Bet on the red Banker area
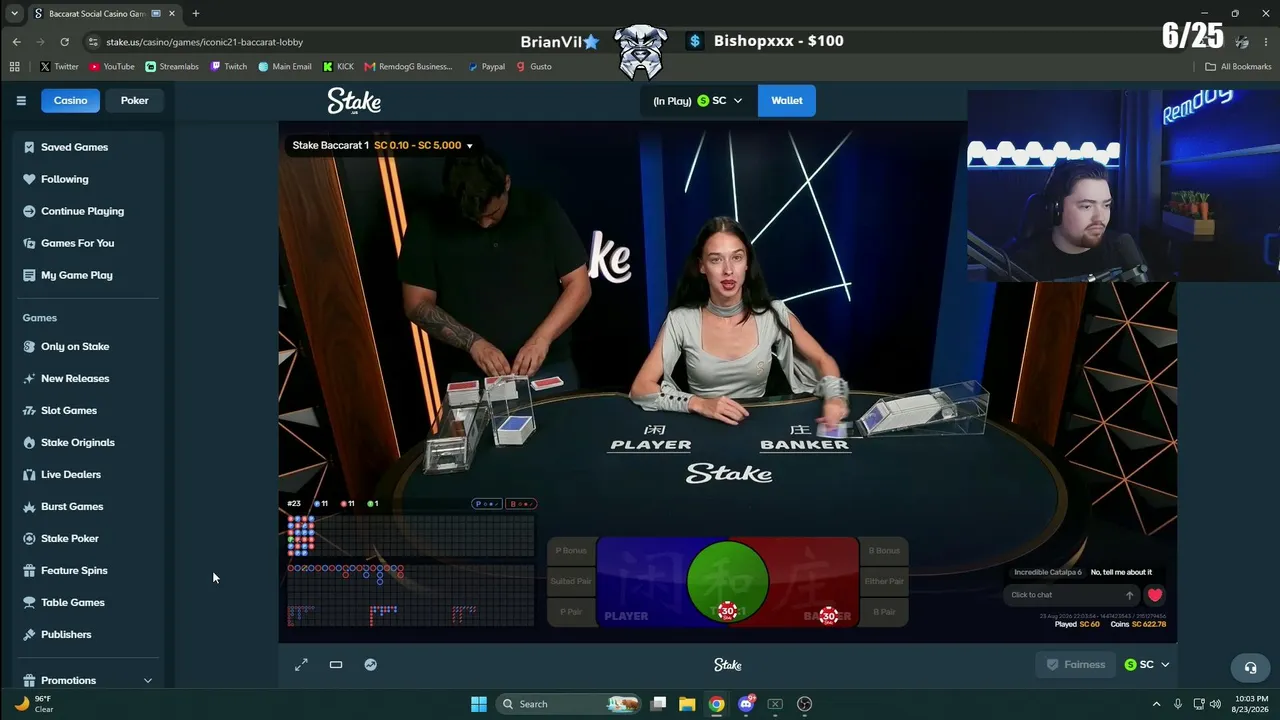 (x=815, y=582)
